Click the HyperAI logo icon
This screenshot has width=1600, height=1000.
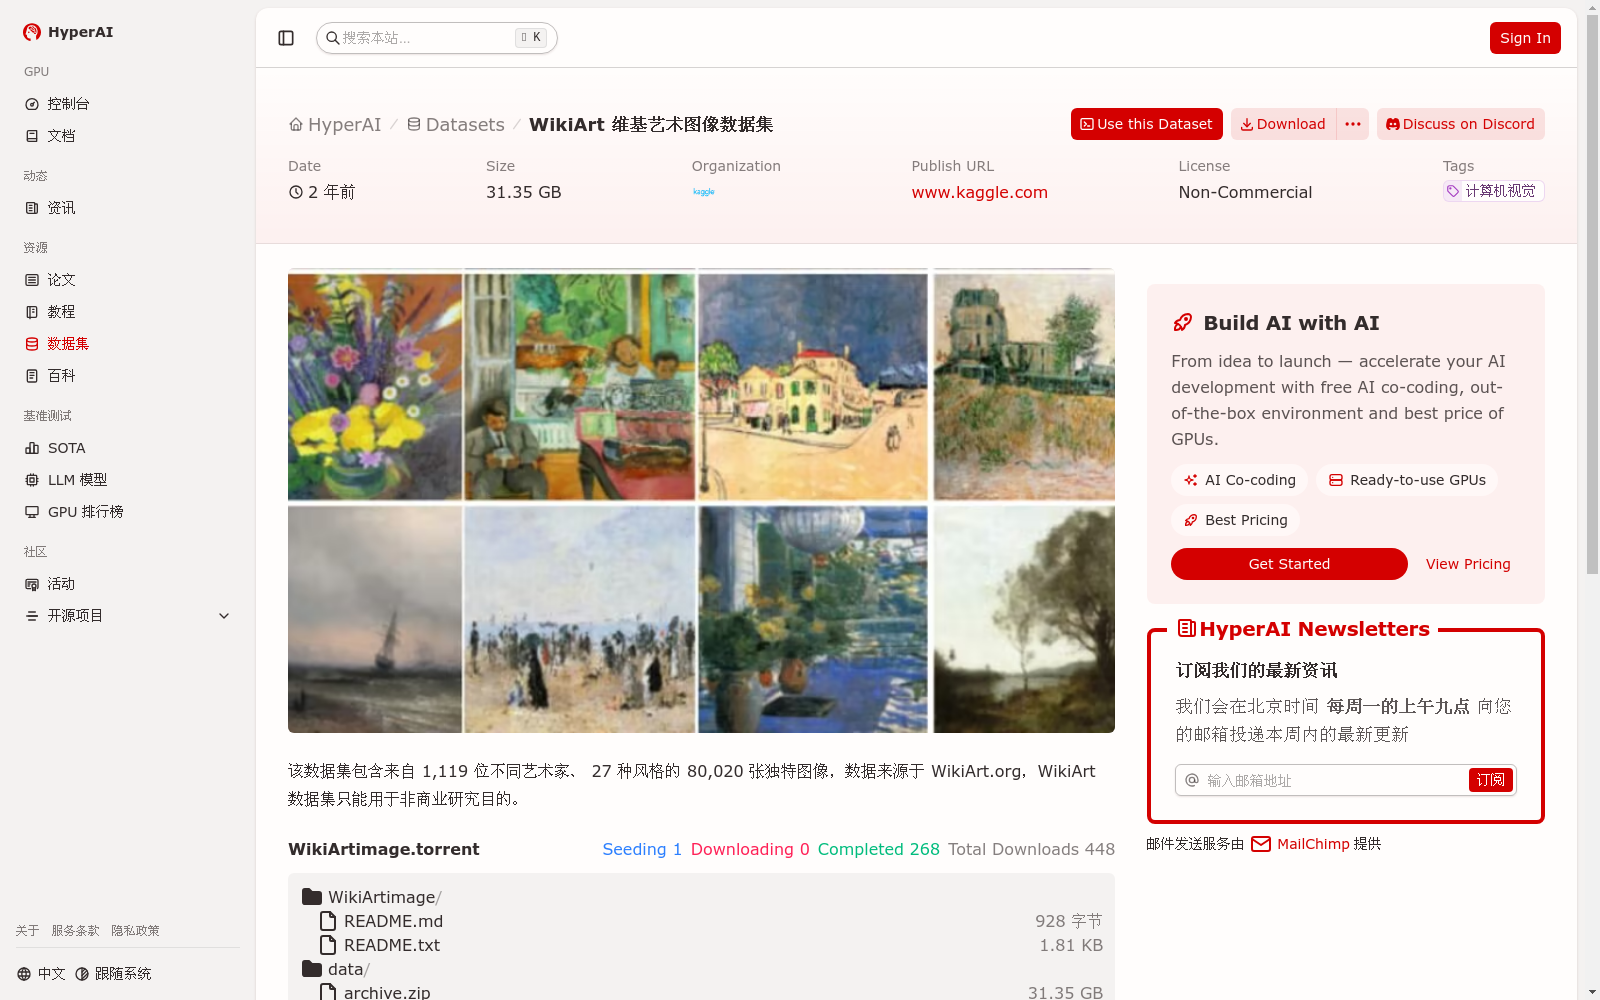coord(32,32)
